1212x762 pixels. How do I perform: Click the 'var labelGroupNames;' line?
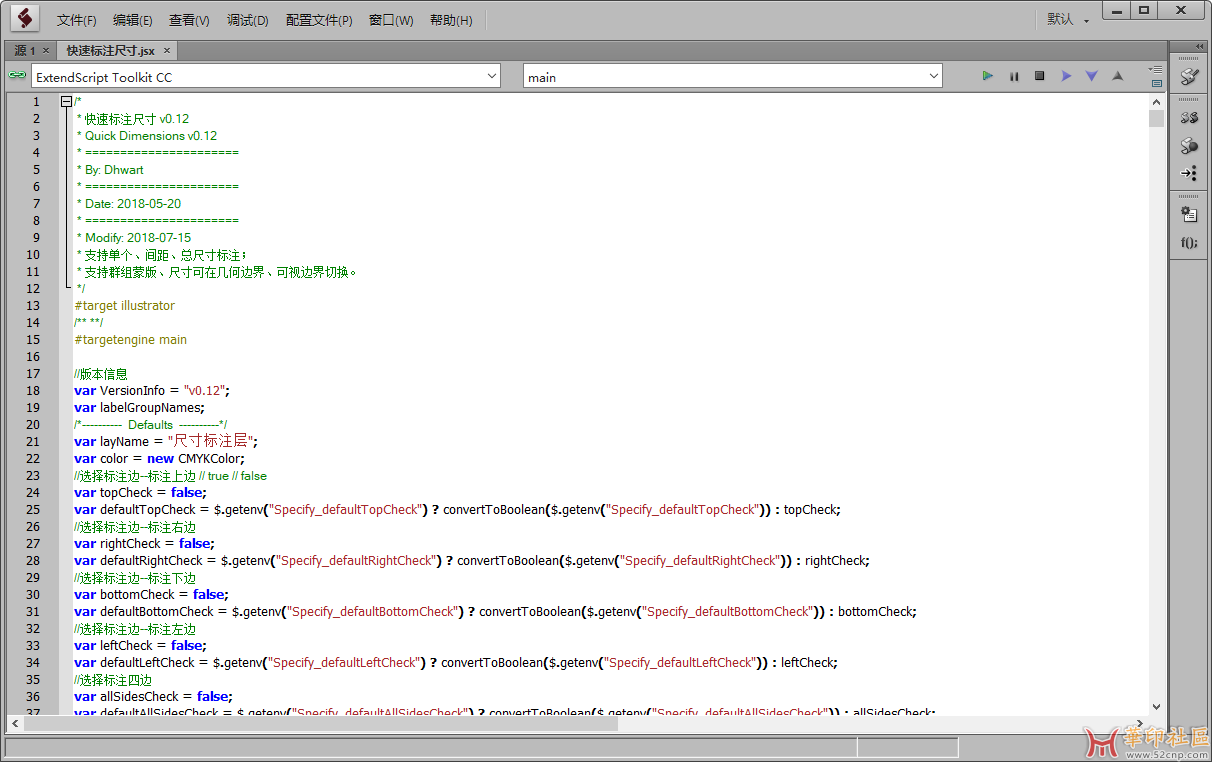click(139, 408)
